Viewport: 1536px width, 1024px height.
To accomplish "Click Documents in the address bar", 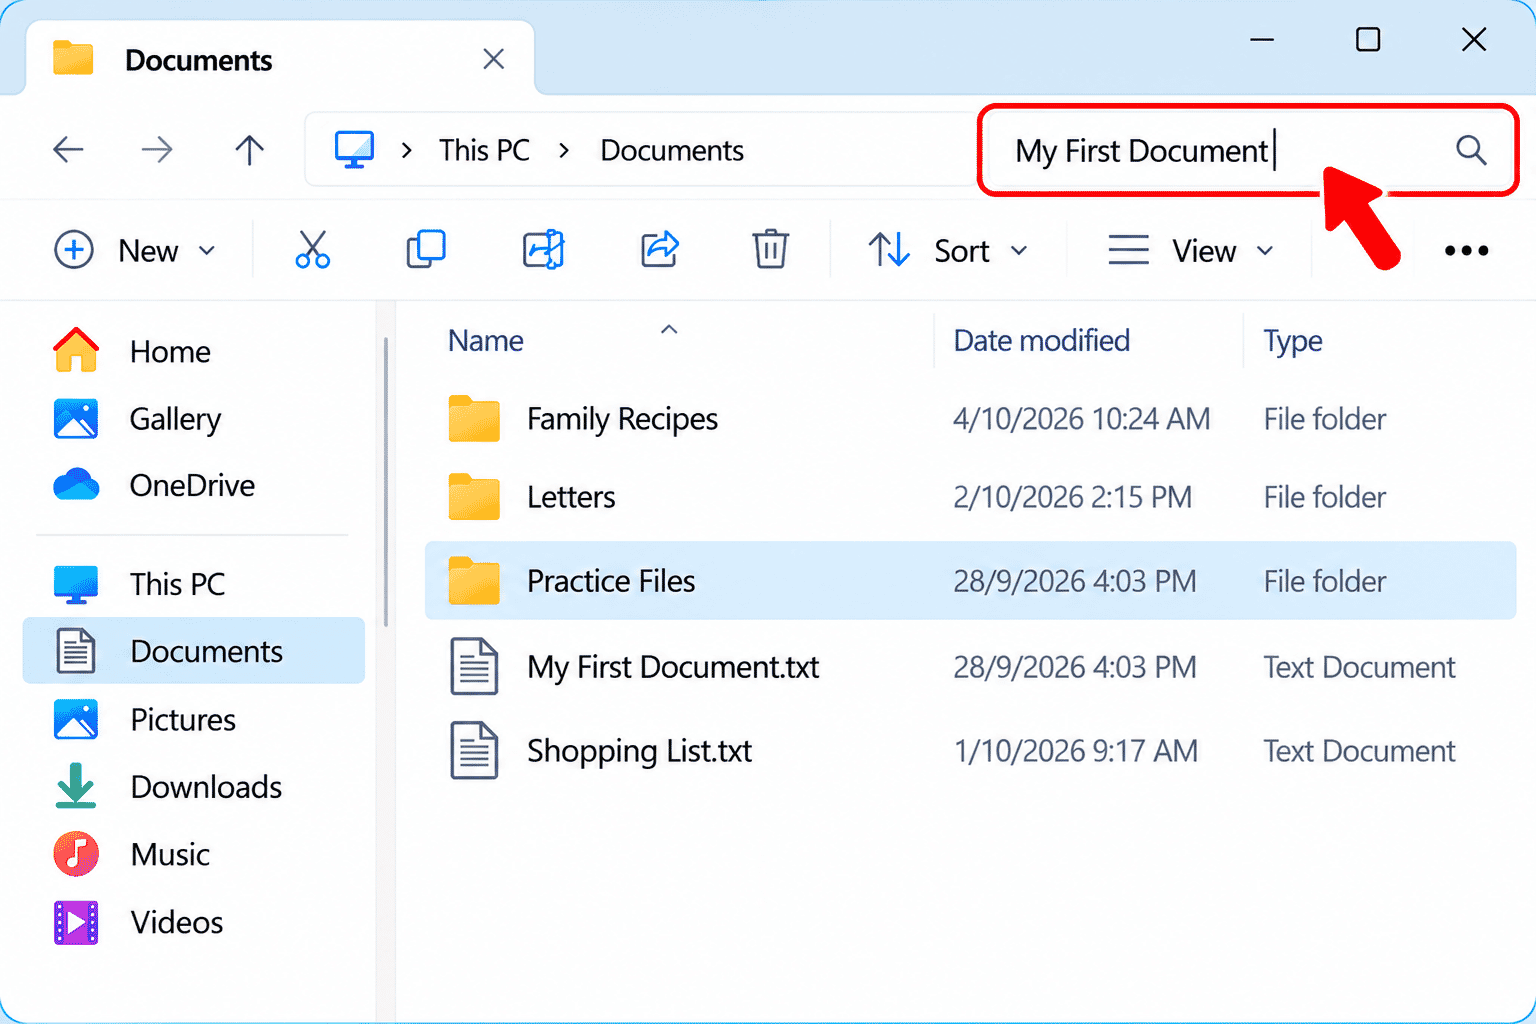I will (x=672, y=150).
